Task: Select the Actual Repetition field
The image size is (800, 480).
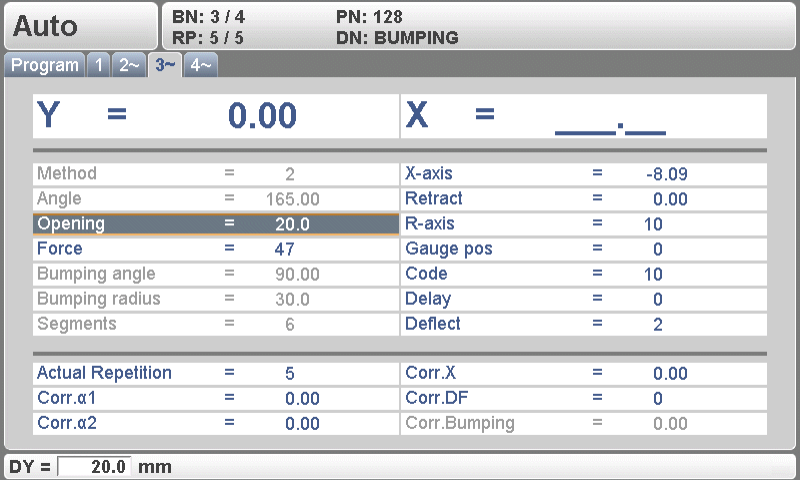Action: (289, 373)
